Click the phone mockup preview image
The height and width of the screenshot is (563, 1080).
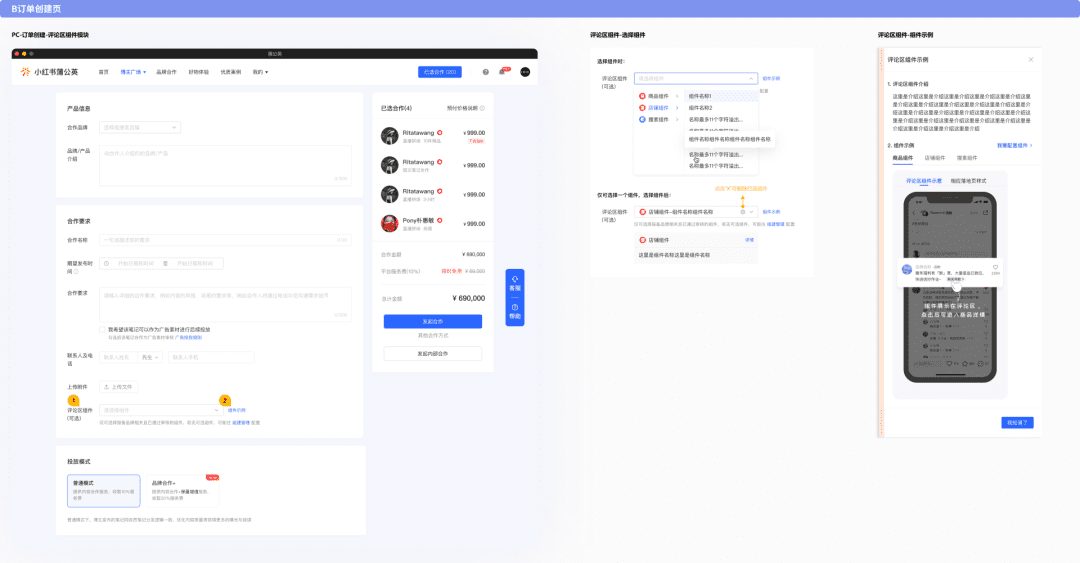[950, 287]
